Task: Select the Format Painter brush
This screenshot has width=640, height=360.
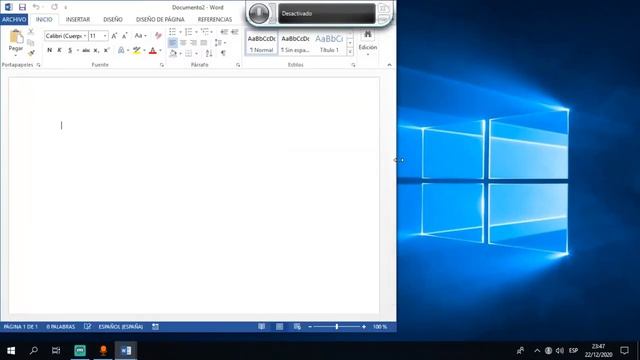Action: (x=31, y=53)
